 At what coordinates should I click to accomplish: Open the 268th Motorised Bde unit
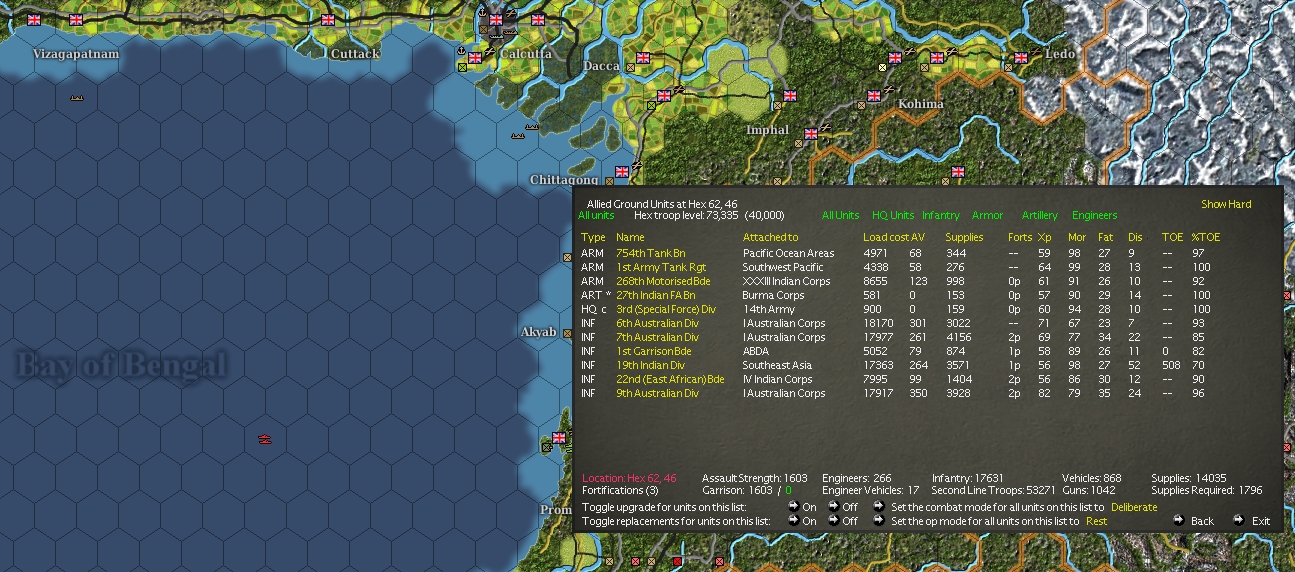(663, 281)
